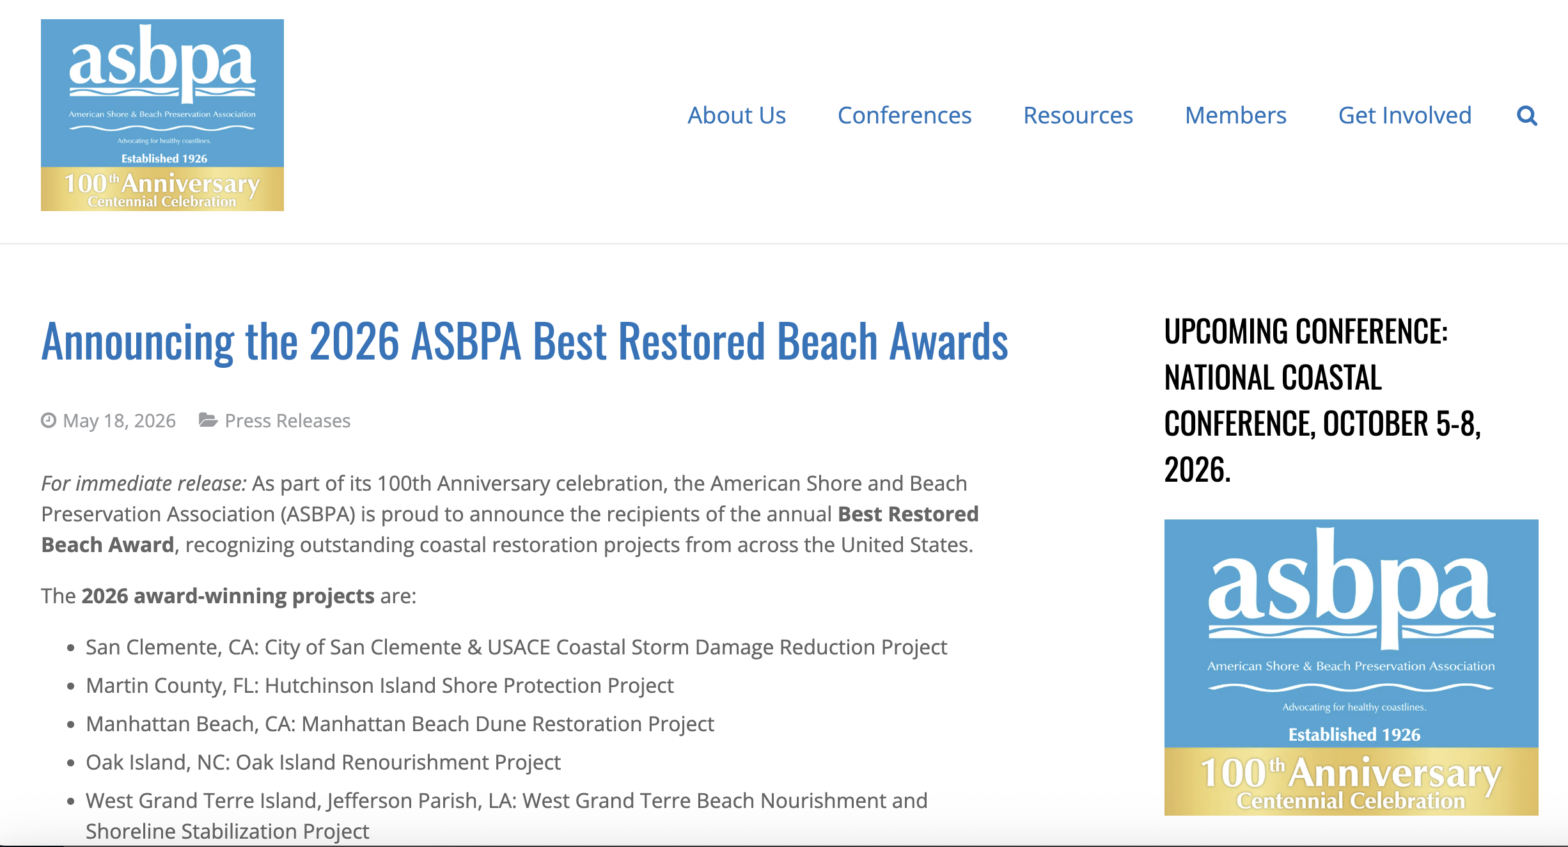This screenshot has height=847, width=1568.
Task: Click the article title about Best Restored Beach Awards
Action: click(x=525, y=342)
